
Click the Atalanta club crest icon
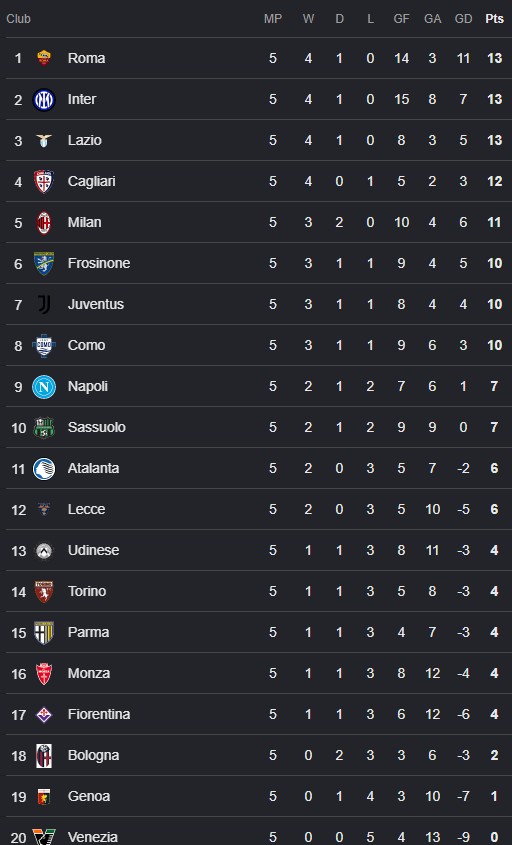click(x=44, y=468)
